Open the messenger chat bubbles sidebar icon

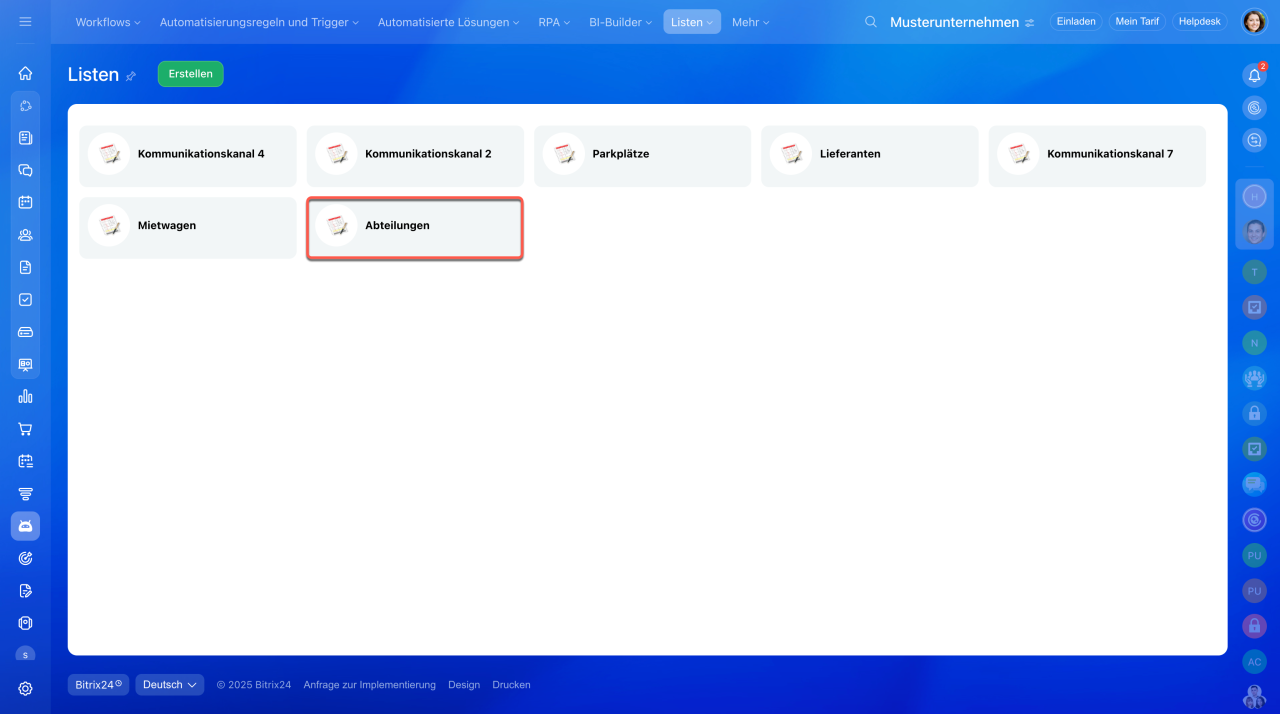(x=25, y=170)
